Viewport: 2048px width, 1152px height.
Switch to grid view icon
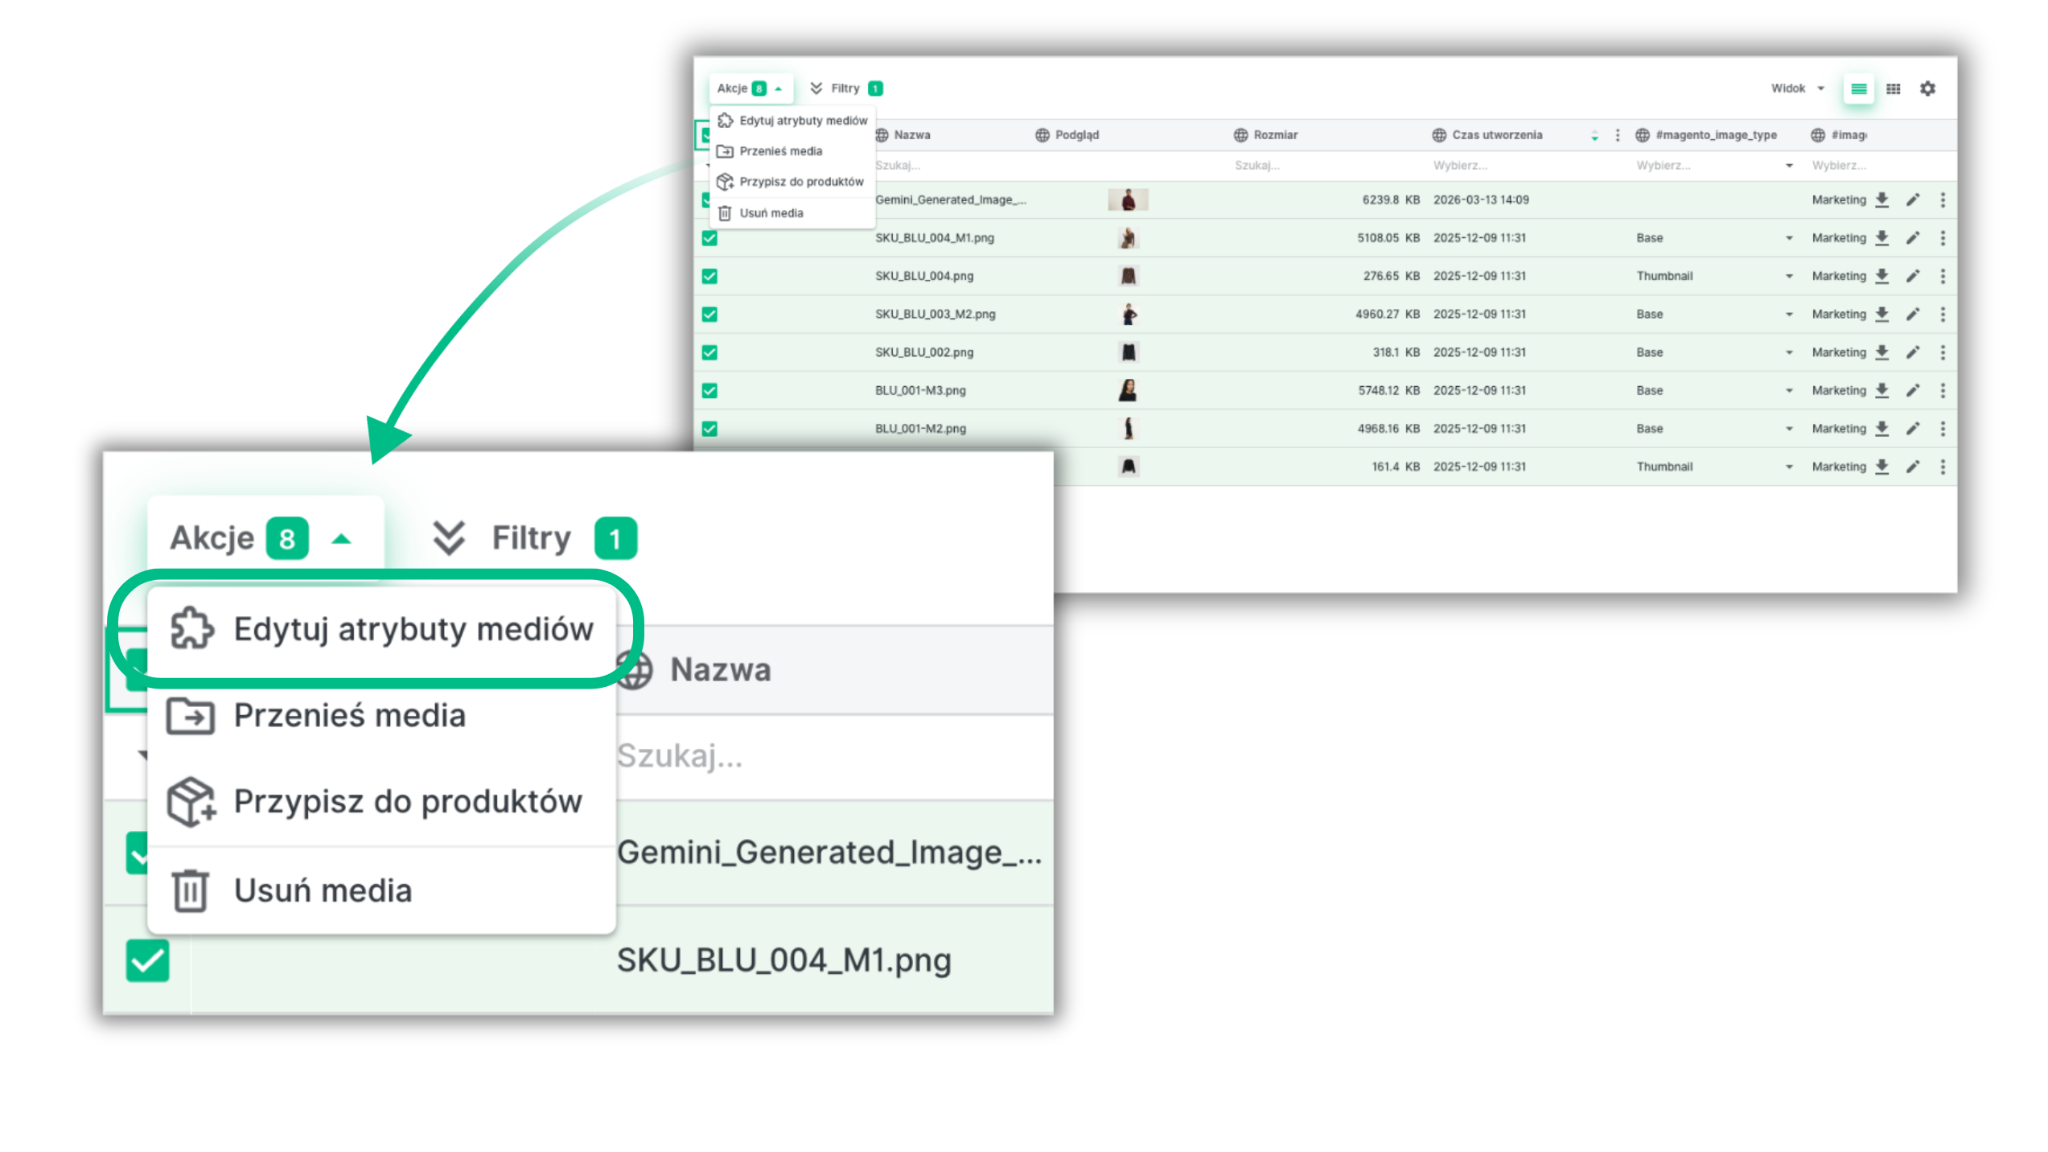pos(1893,88)
